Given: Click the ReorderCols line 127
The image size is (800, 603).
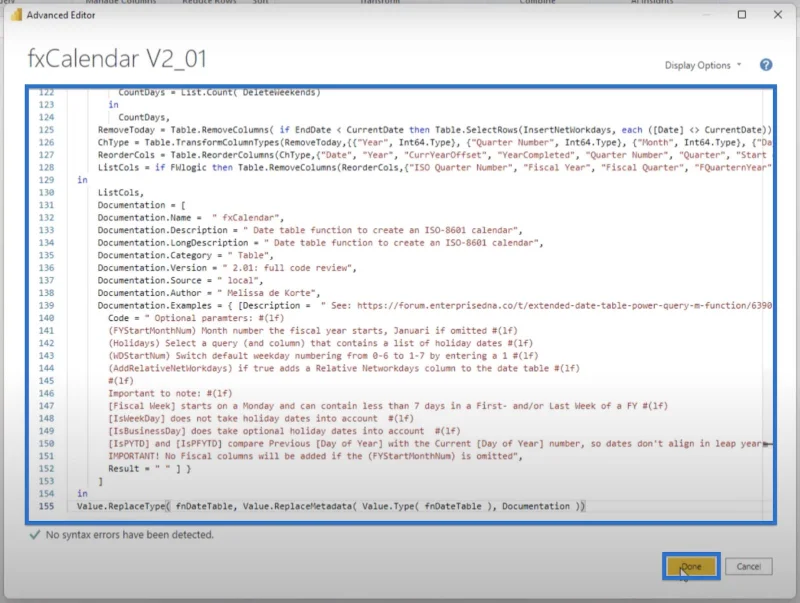Looking at the screenshot, I should tap(434, 155).
